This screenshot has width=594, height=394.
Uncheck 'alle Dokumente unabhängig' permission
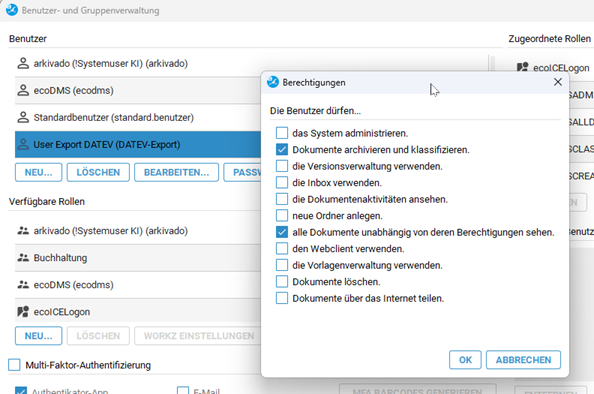[x=282, y=232]
